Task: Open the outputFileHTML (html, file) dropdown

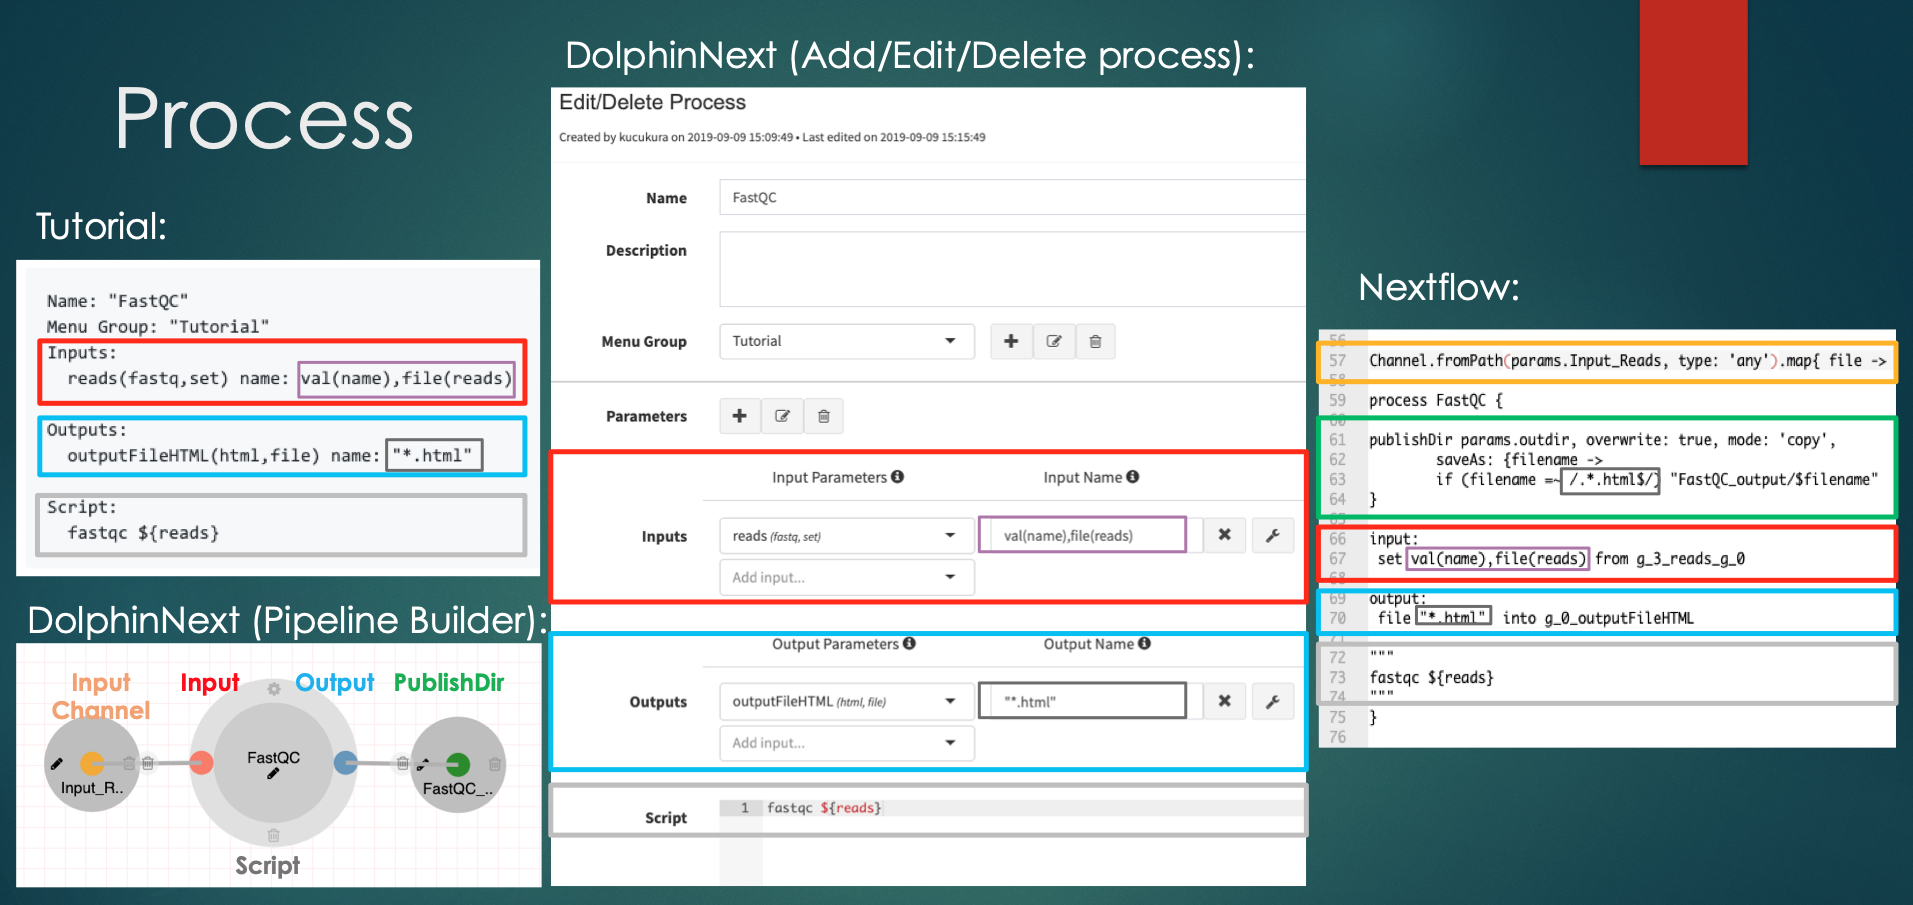Action: [x=846, y=701]
